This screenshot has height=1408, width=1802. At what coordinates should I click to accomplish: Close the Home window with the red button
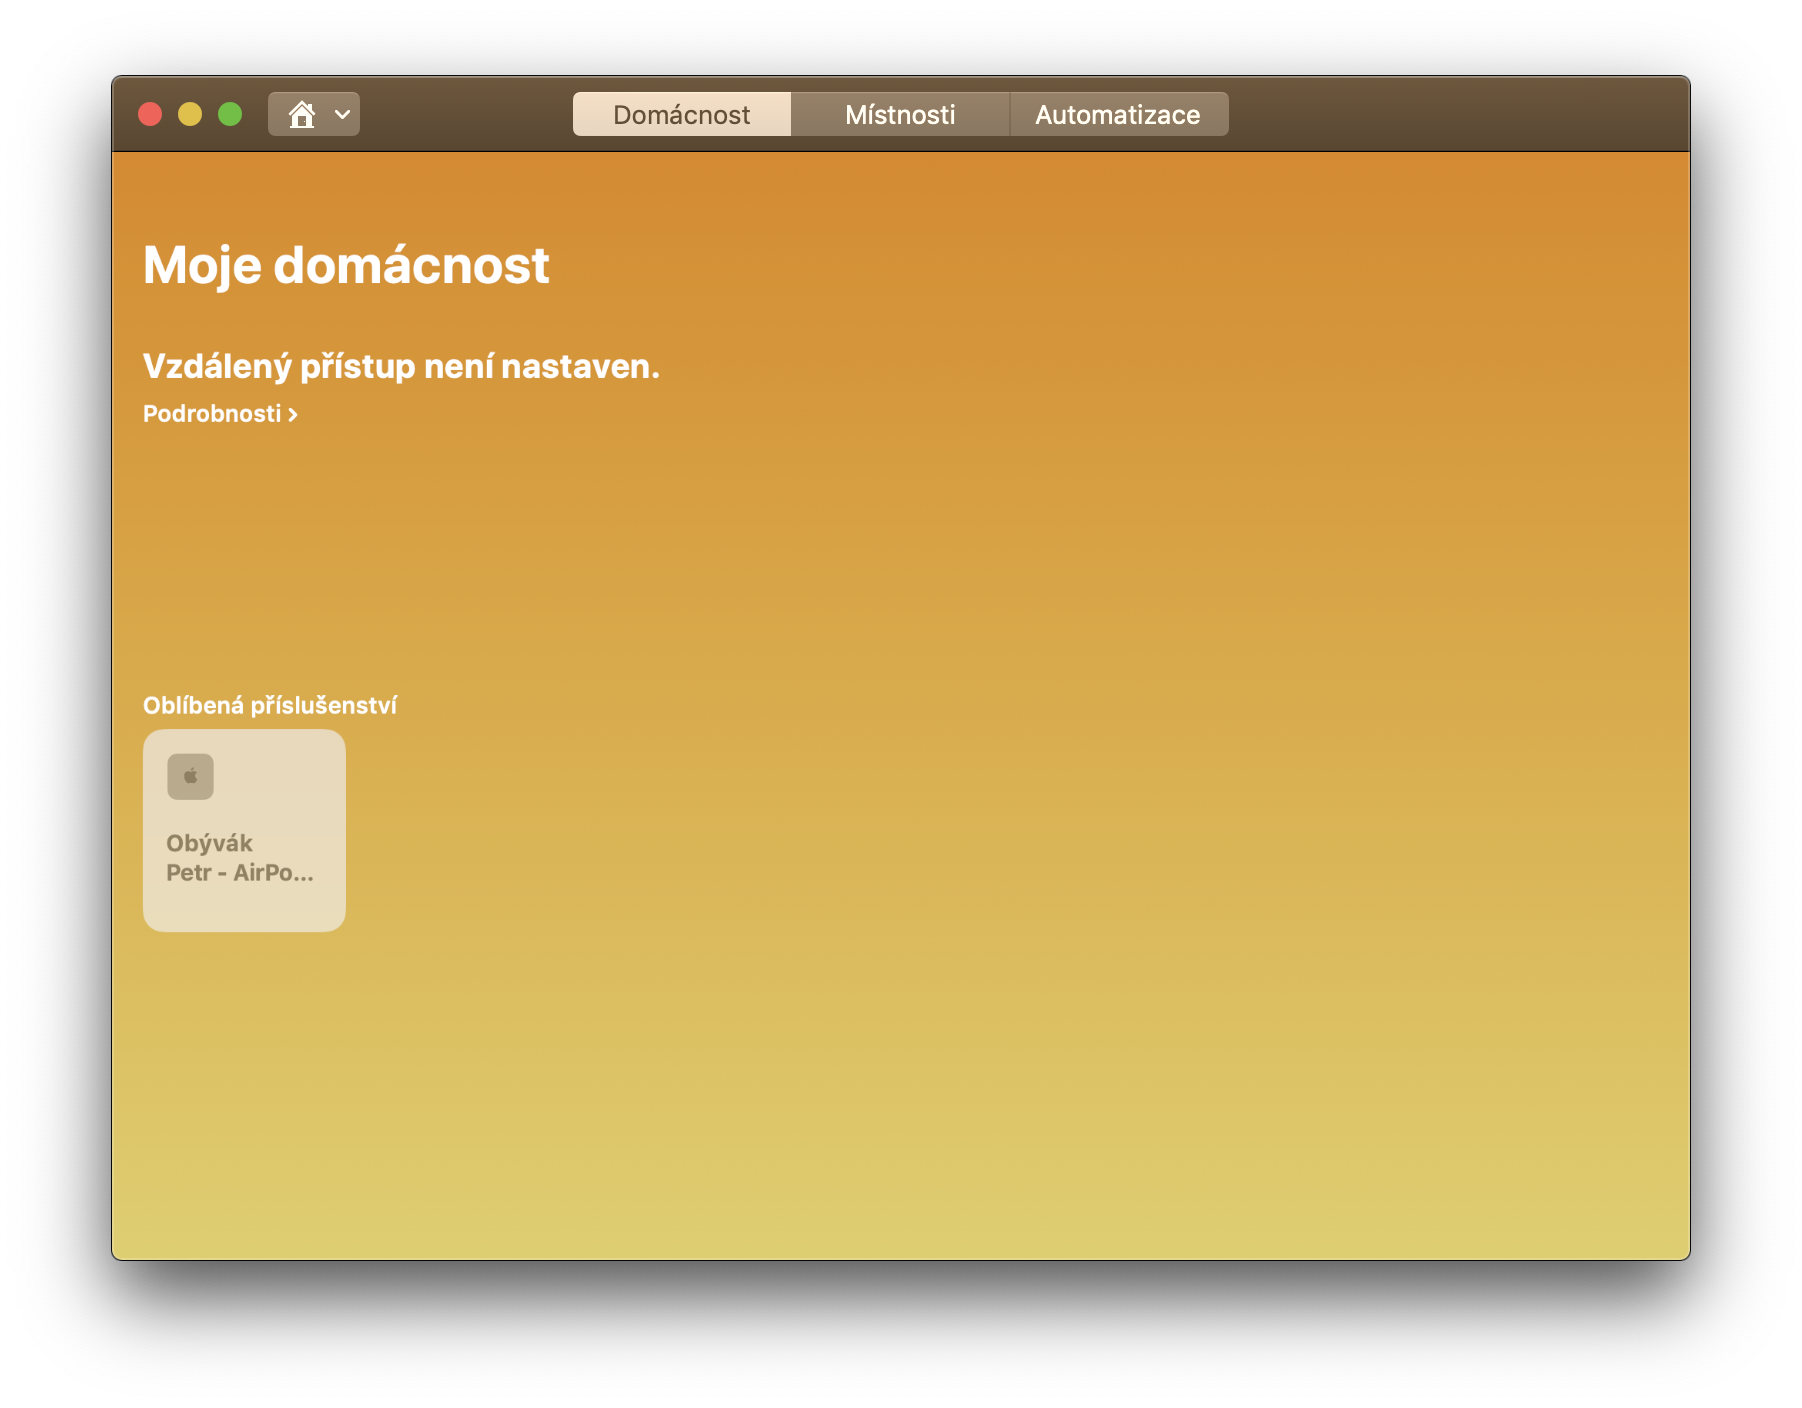(x=150, y=115)
